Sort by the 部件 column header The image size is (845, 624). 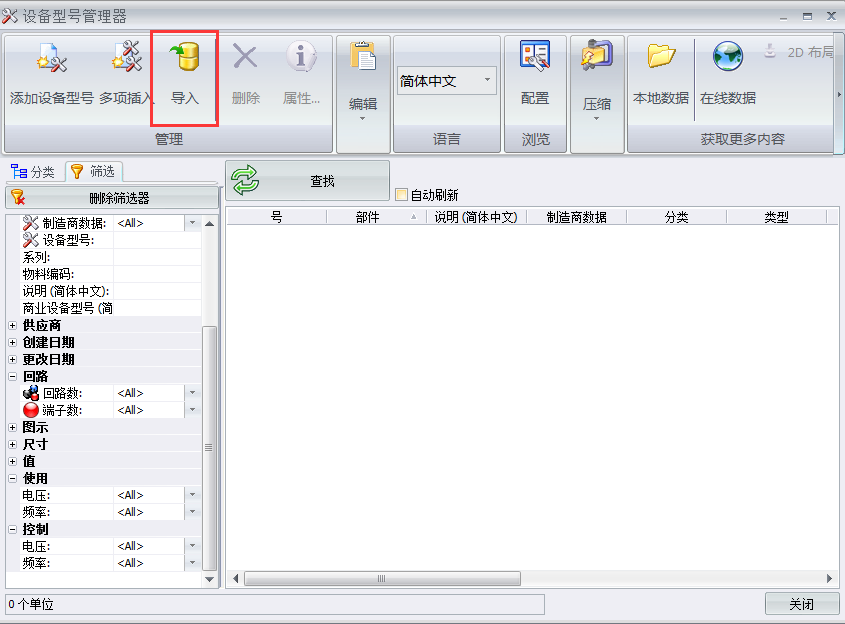click(x=376, y=217)
